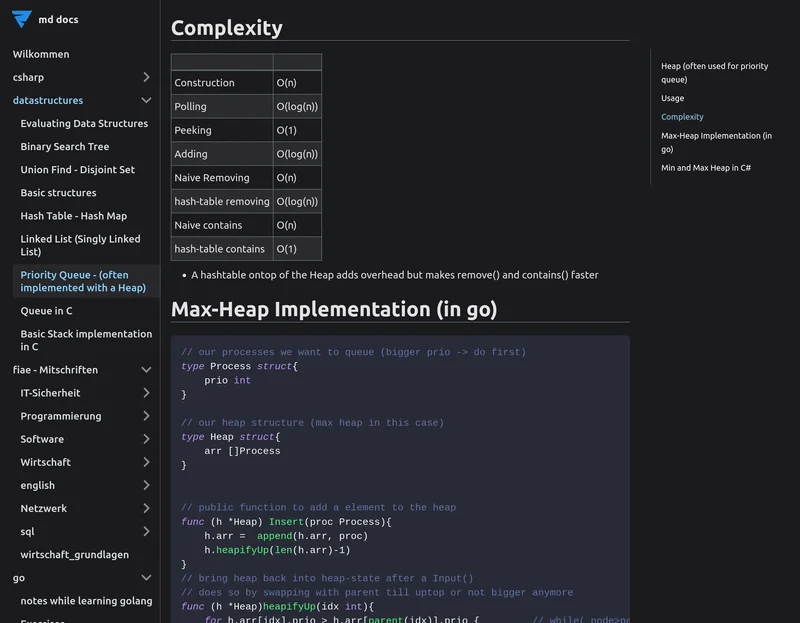
Task: Open Basic Stack implementation in C
Action: tap(86, 340)
